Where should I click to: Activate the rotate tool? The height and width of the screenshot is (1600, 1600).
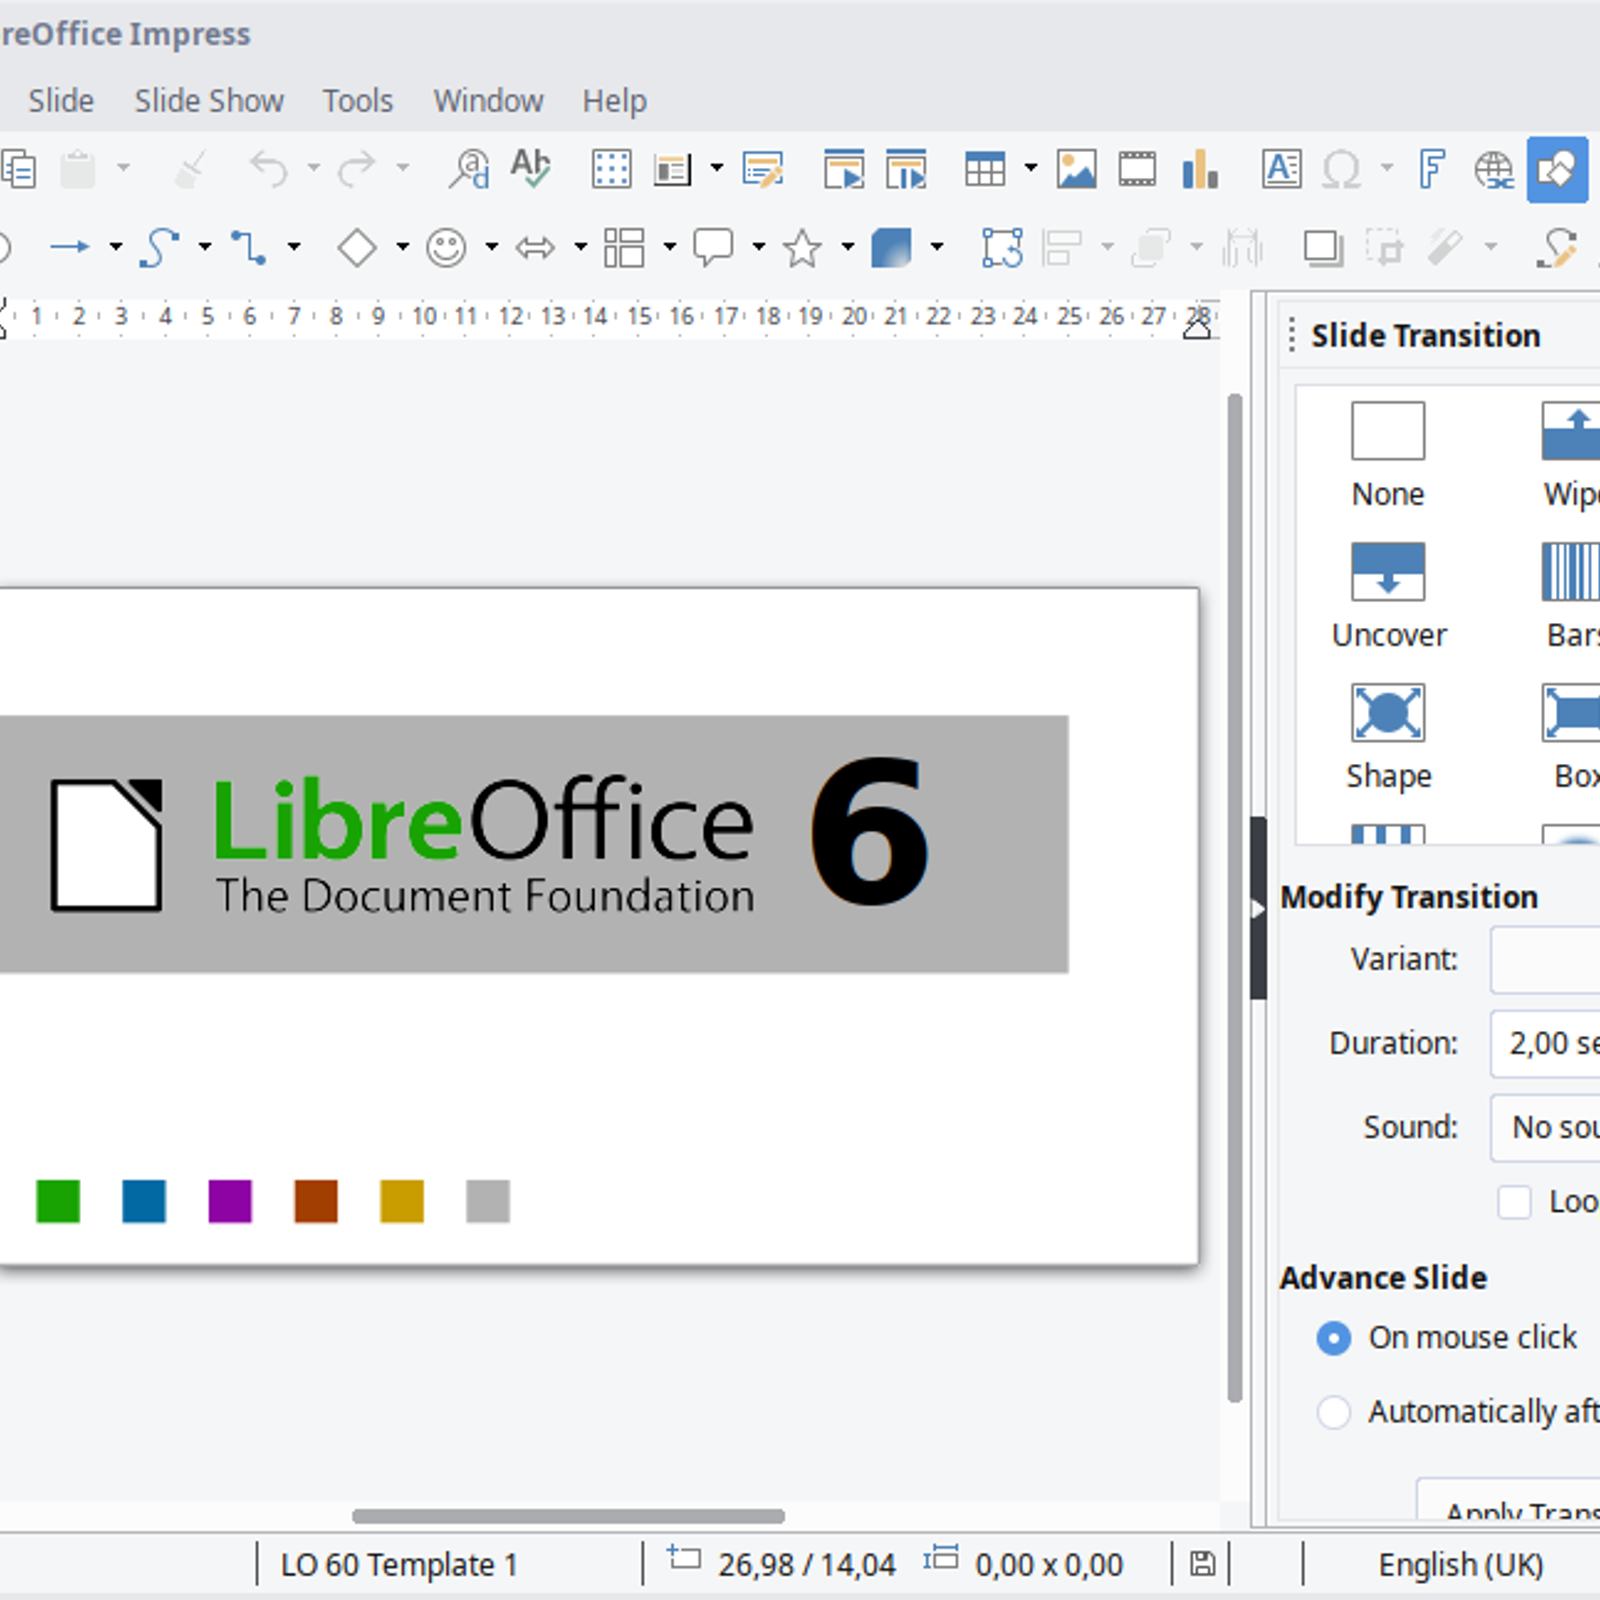point(1001,247)
